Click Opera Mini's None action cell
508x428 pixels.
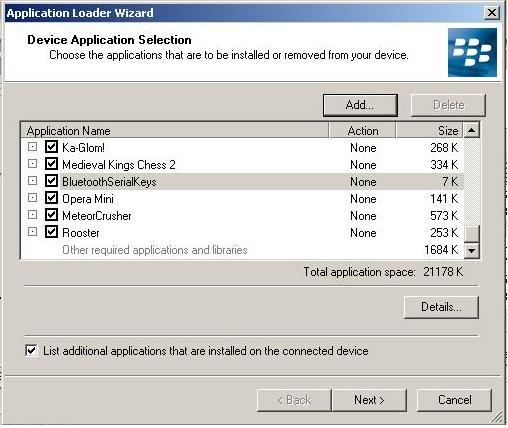click(x=363, y=199)
